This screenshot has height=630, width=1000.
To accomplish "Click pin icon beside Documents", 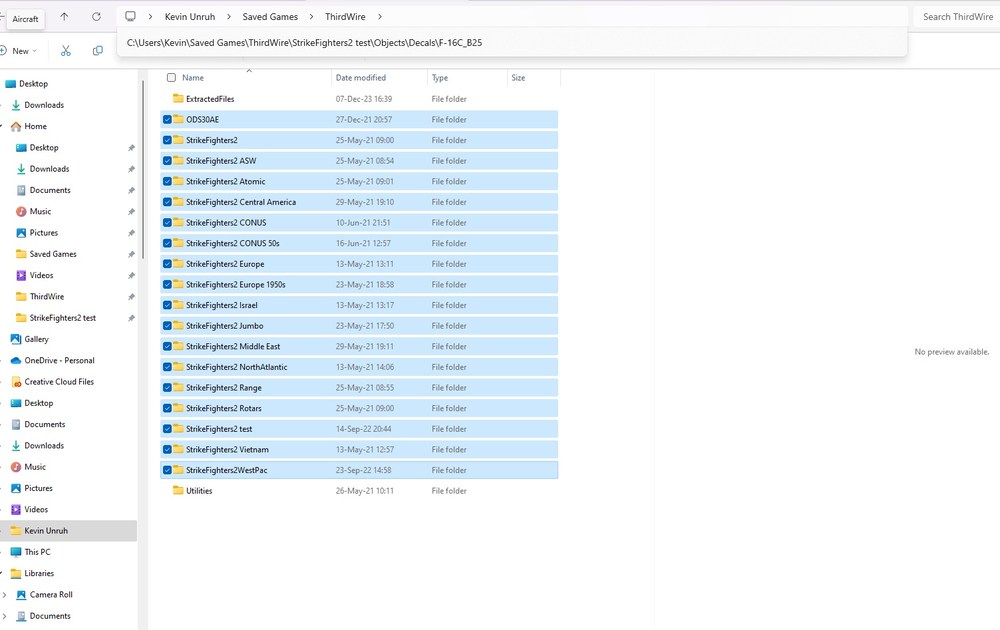I will coord(131,191).
